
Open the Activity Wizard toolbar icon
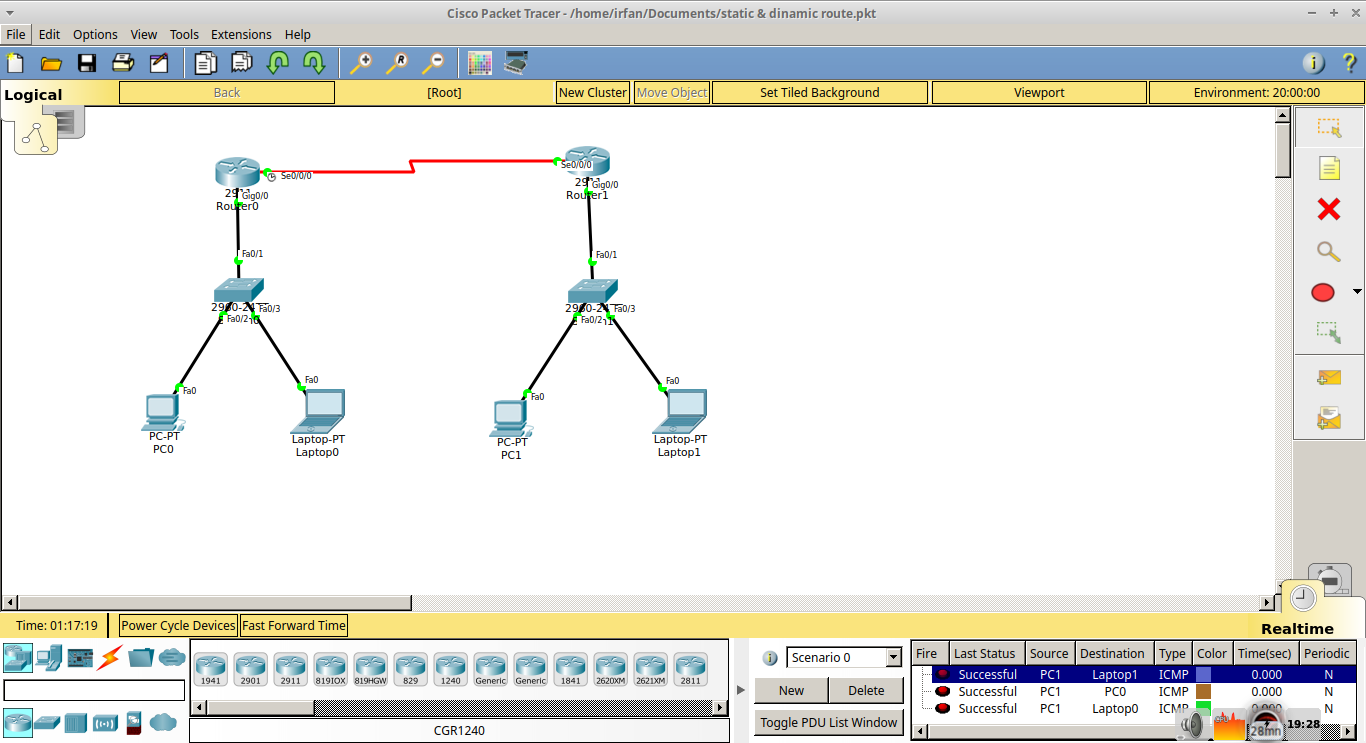tap(159, 63)
